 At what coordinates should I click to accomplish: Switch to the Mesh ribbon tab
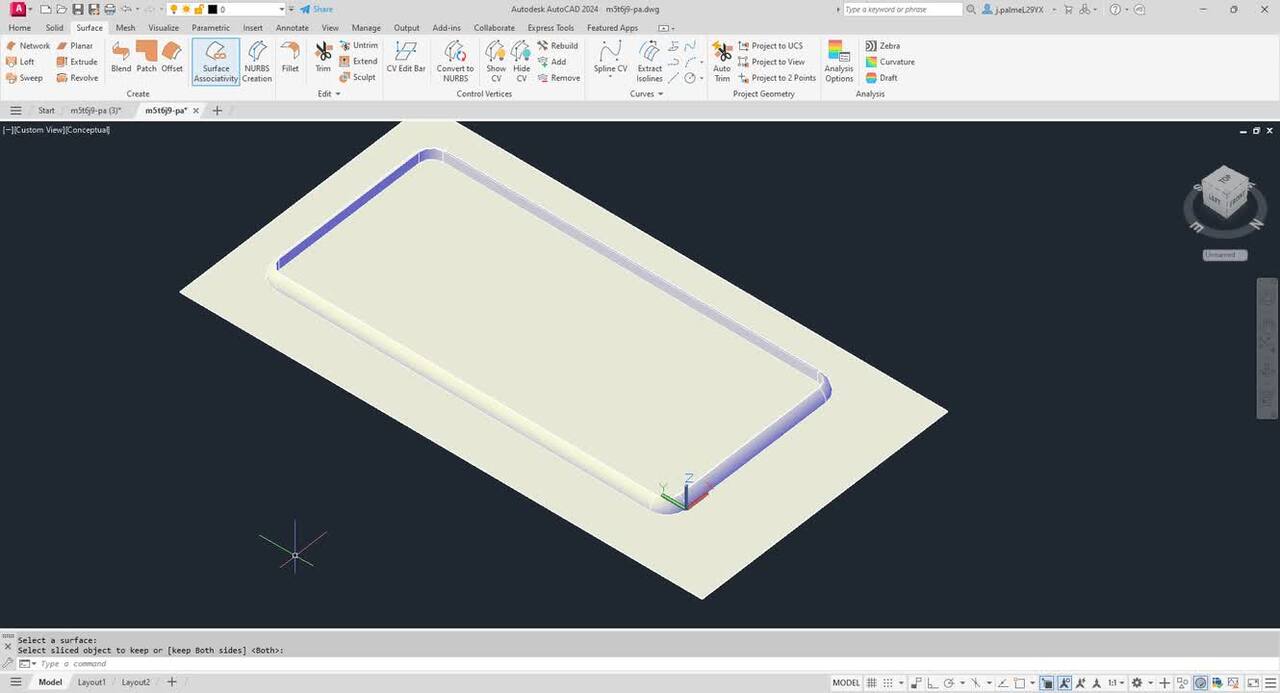(125, 28)
